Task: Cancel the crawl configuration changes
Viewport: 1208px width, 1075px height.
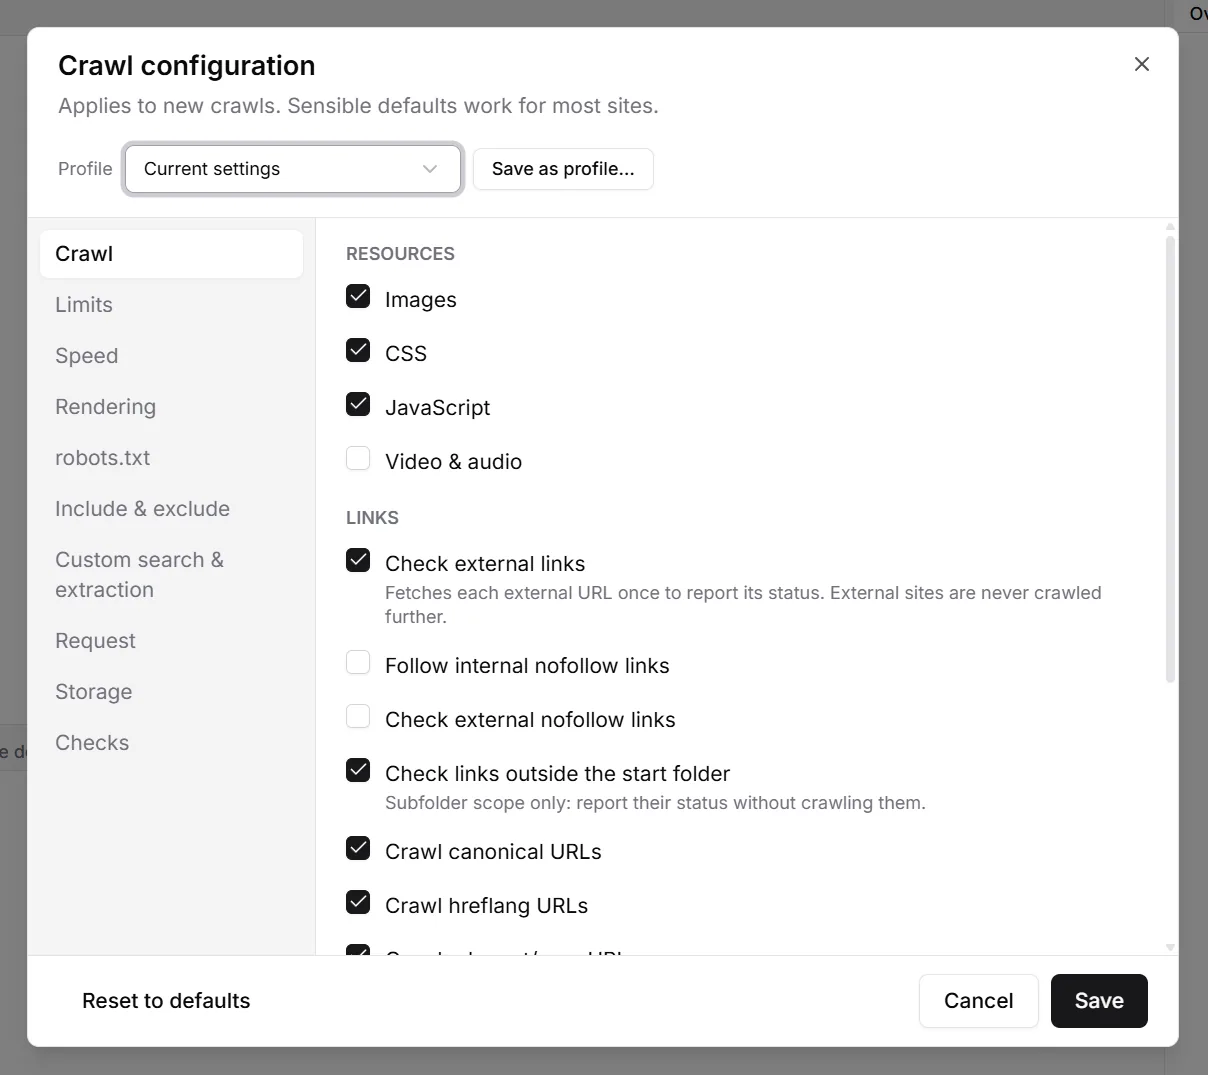Action: 978,1001
